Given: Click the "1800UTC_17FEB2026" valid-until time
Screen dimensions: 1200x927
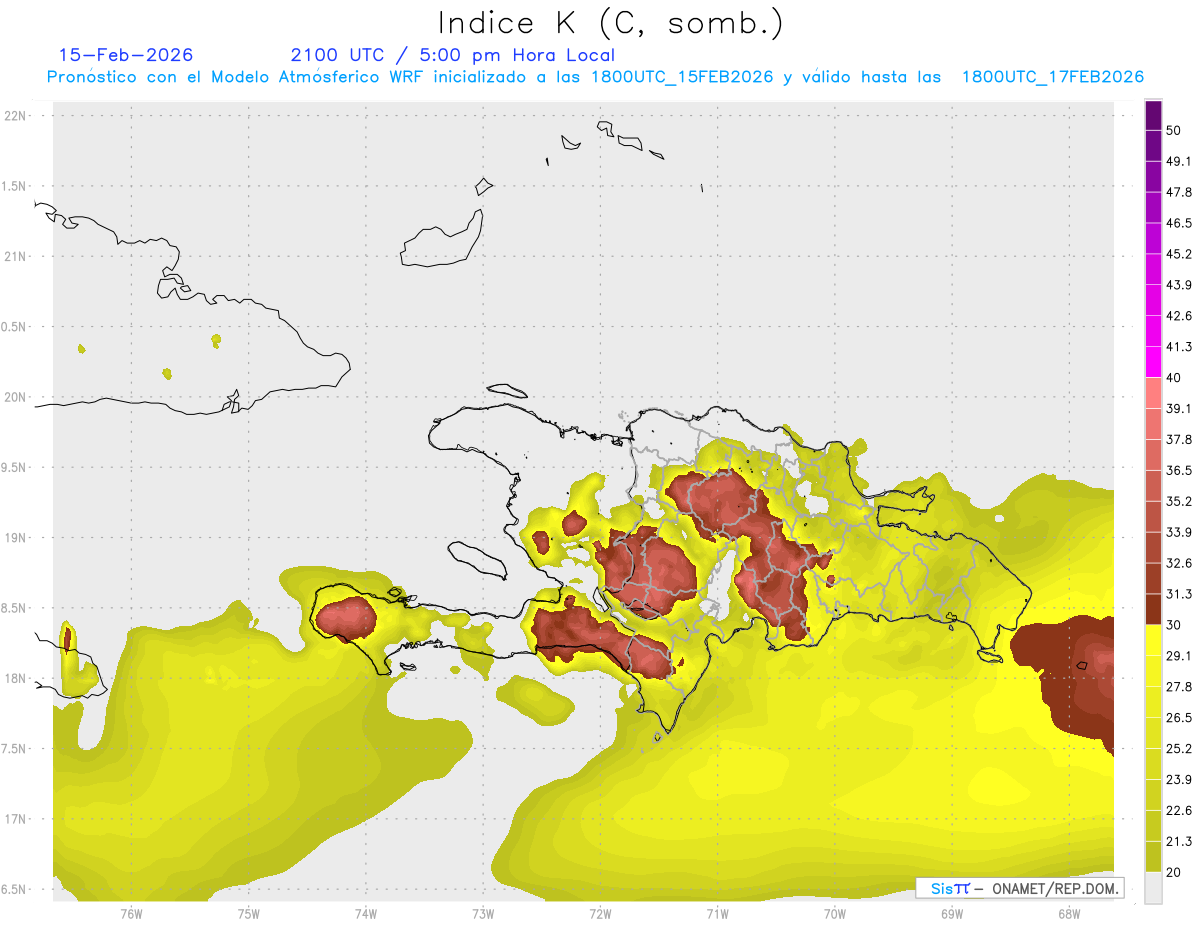Looking at the screenshot, I should click(1053, 77).
